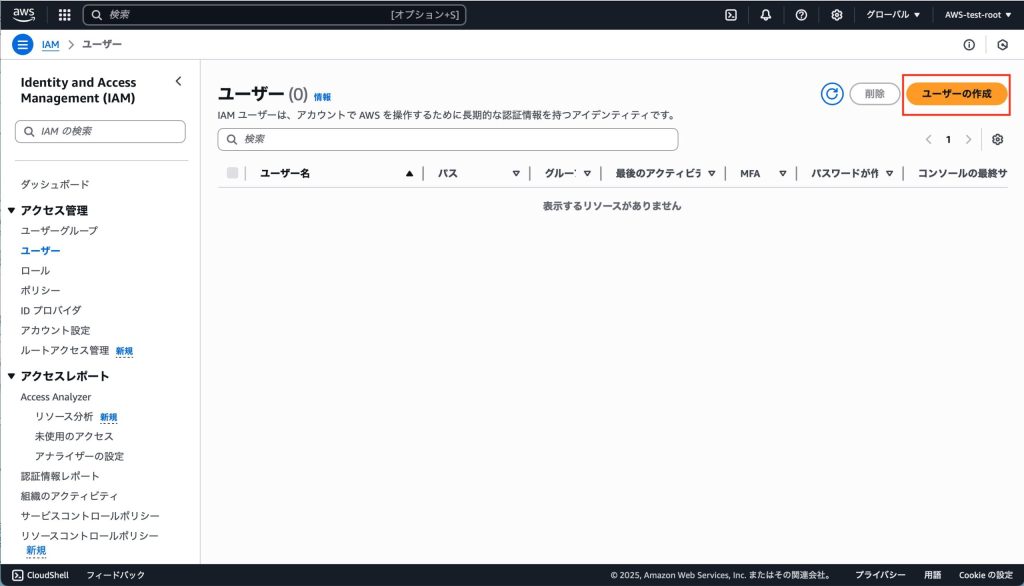
Task: Toggle the blue hamburger navigation menu
Action: pos(22,44)
